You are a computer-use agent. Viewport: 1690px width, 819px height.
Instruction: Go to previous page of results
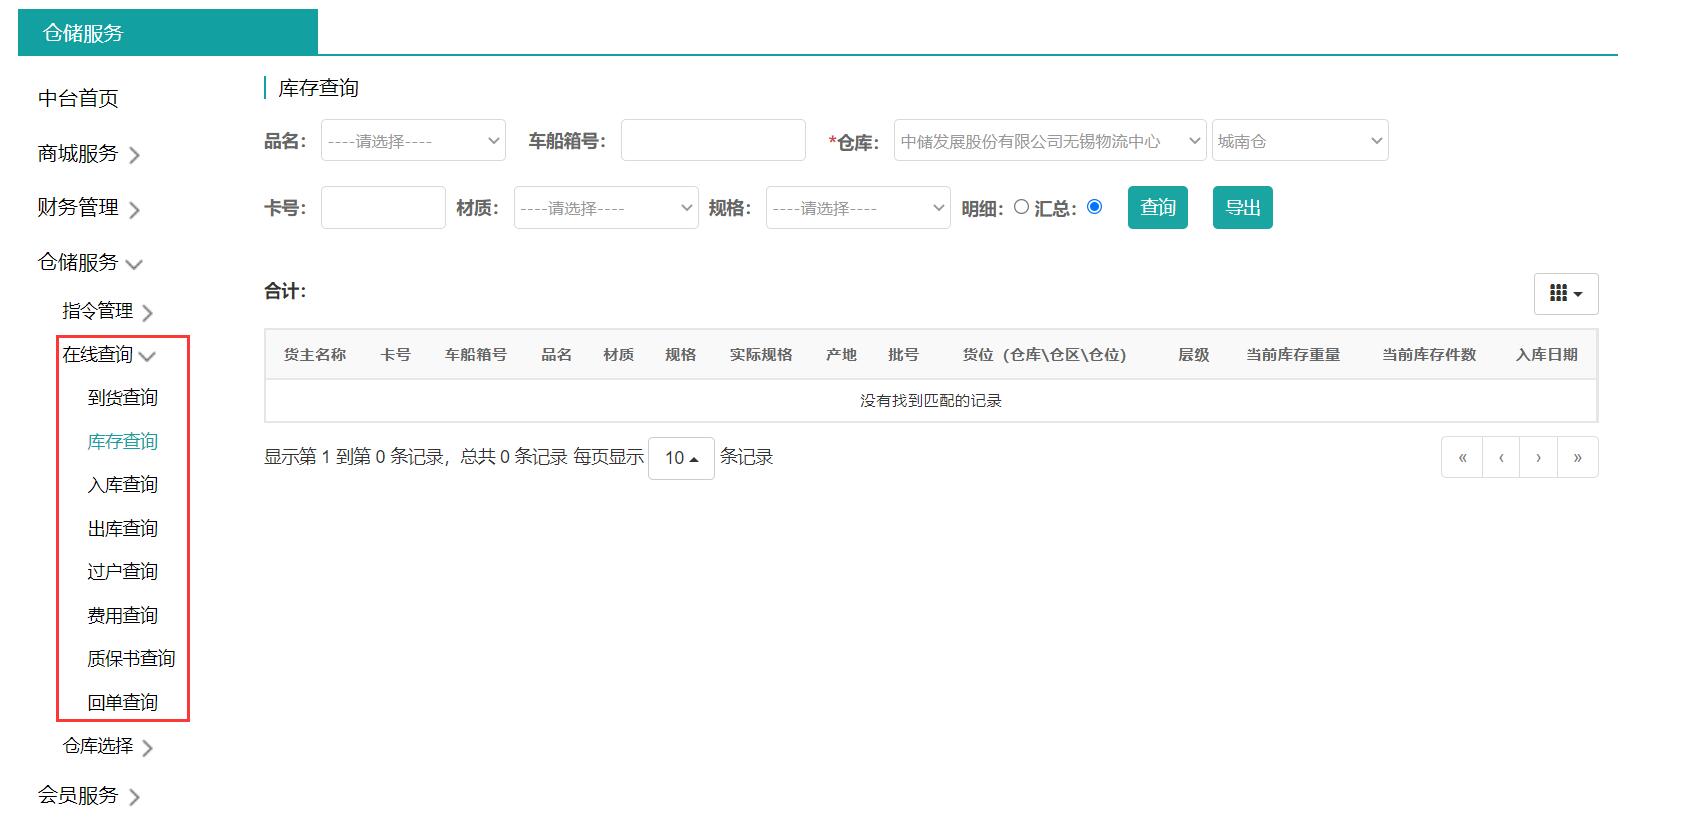point(1501,458)
